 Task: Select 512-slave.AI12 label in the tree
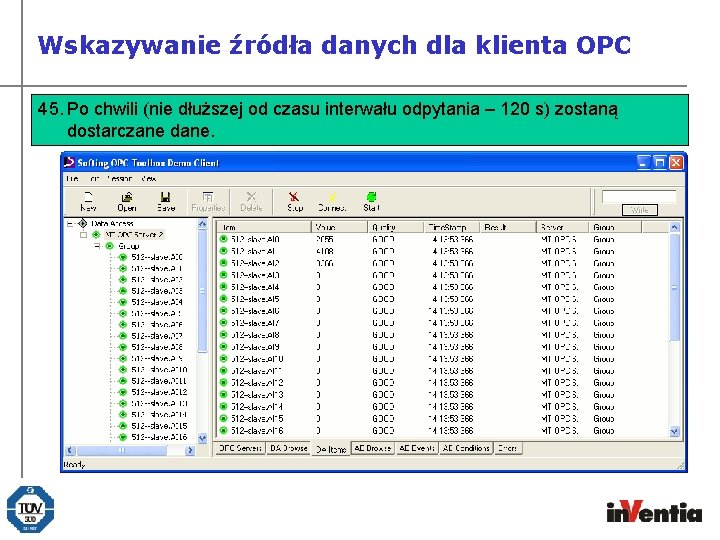(159, 392)
